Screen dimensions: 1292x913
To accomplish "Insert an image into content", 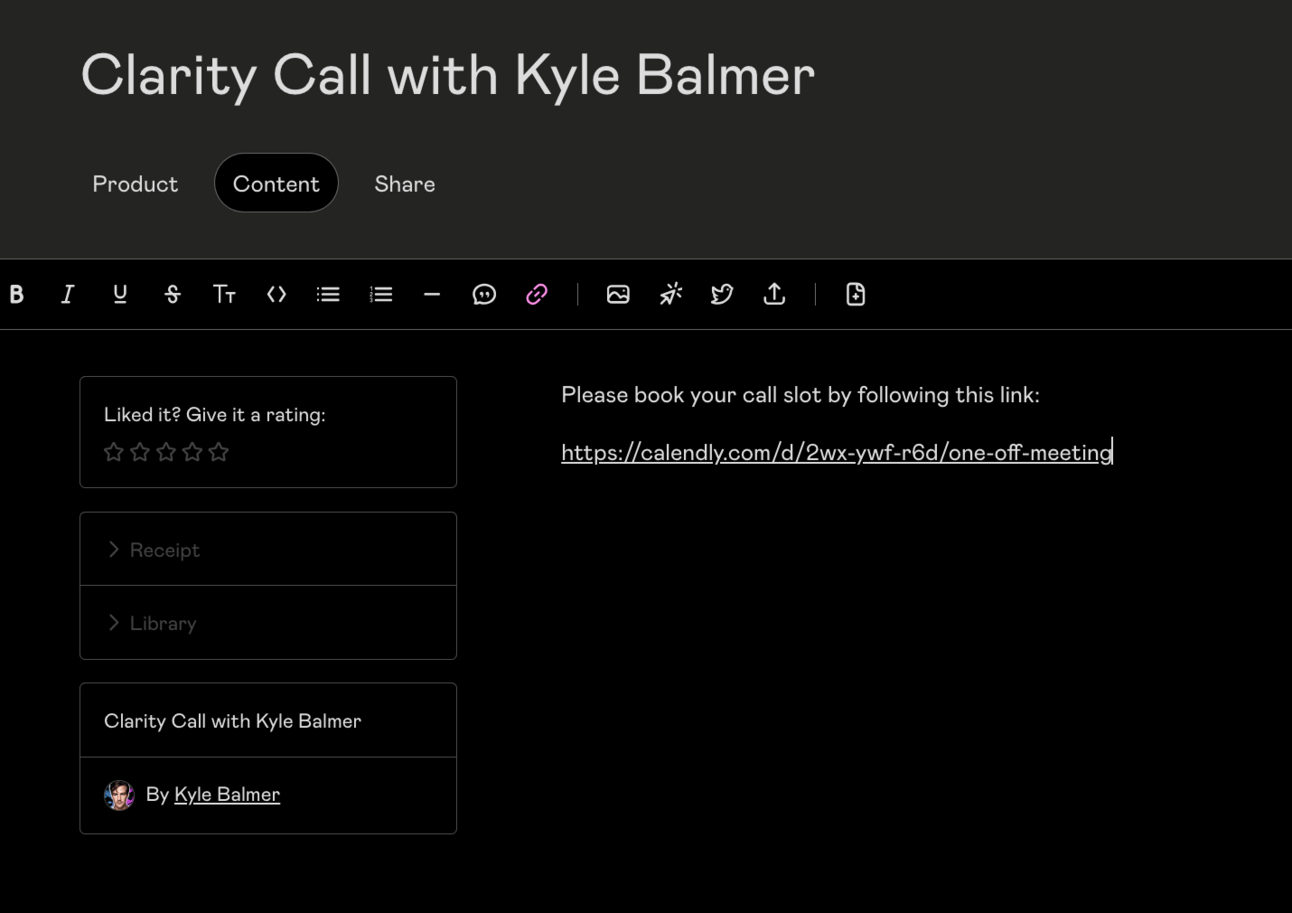I will pos(618,294).
